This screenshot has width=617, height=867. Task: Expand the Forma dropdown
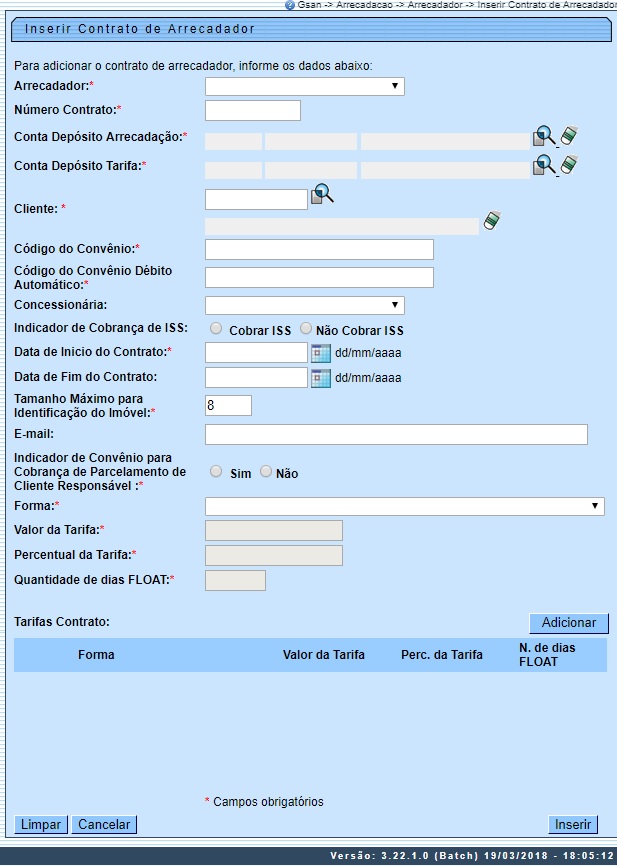tap(405, 506)
